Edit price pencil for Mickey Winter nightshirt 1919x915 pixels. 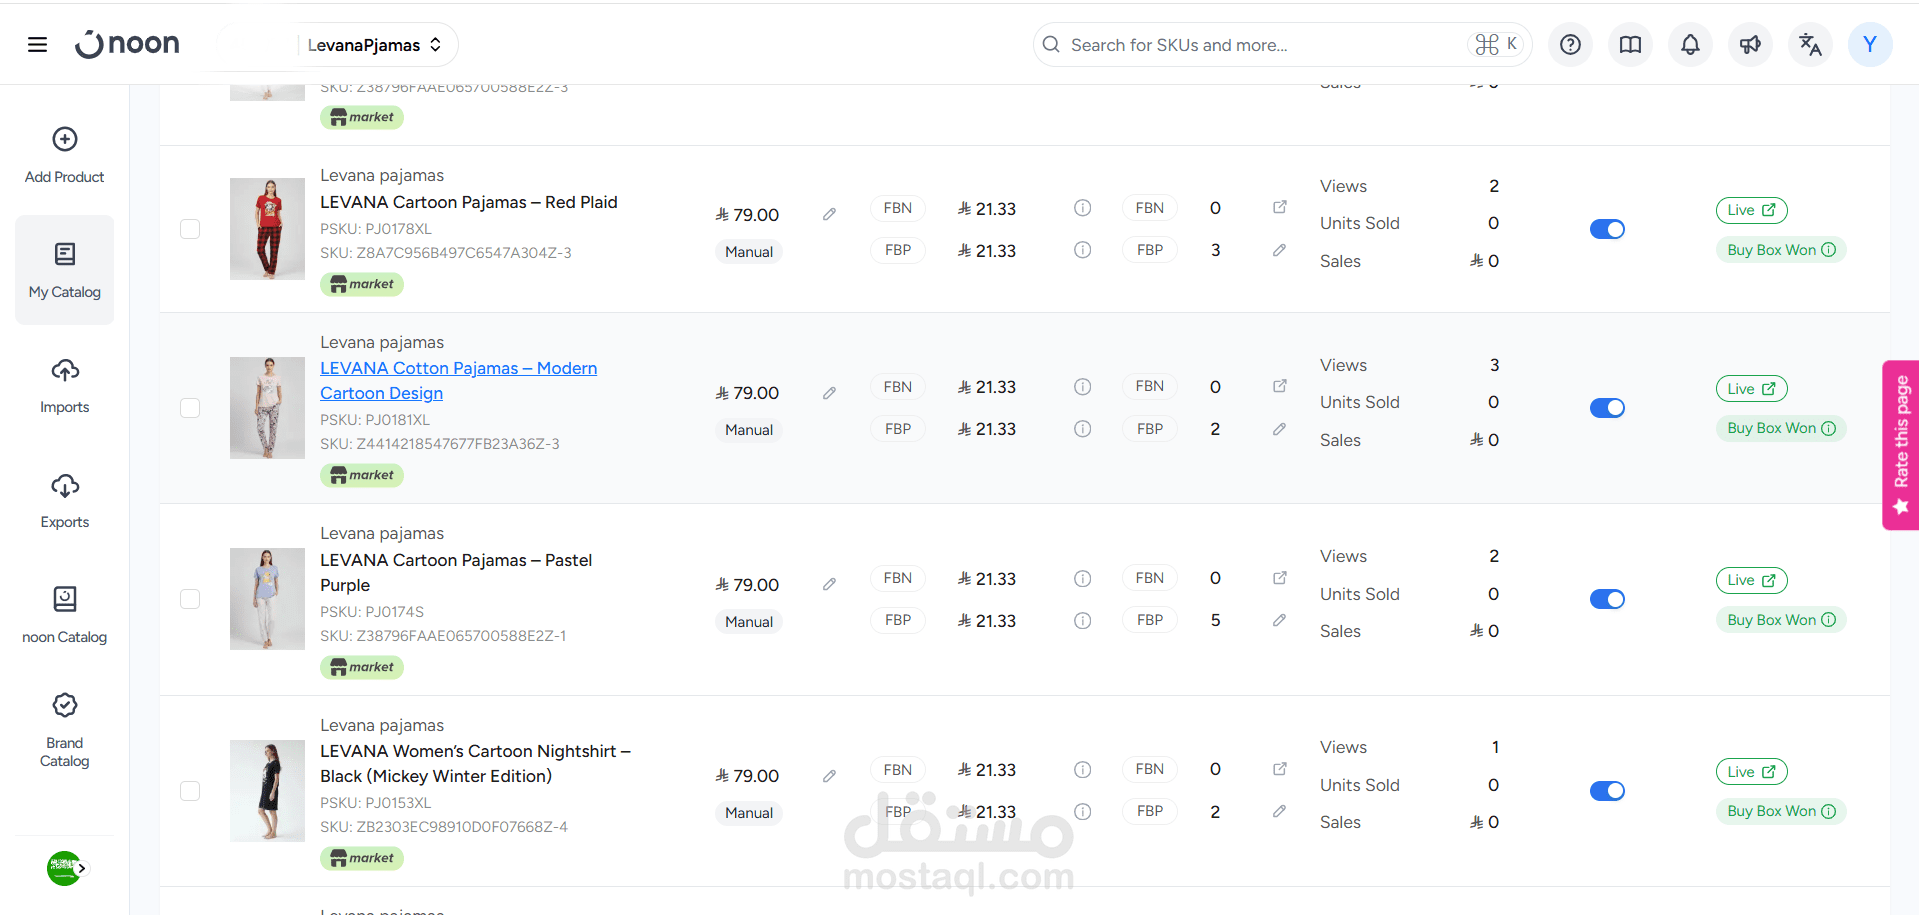pos(829,776)
